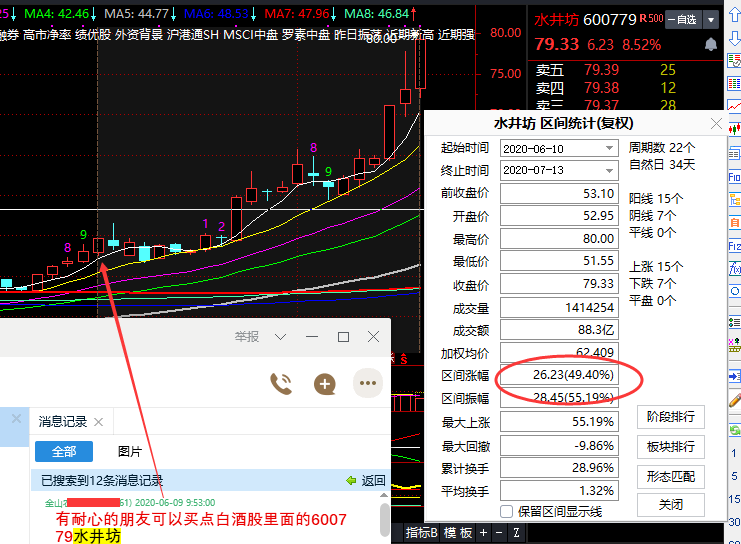Click the 最大回撤 field showing -9.86%
The image size is (741, 544).
coord(559,446)
